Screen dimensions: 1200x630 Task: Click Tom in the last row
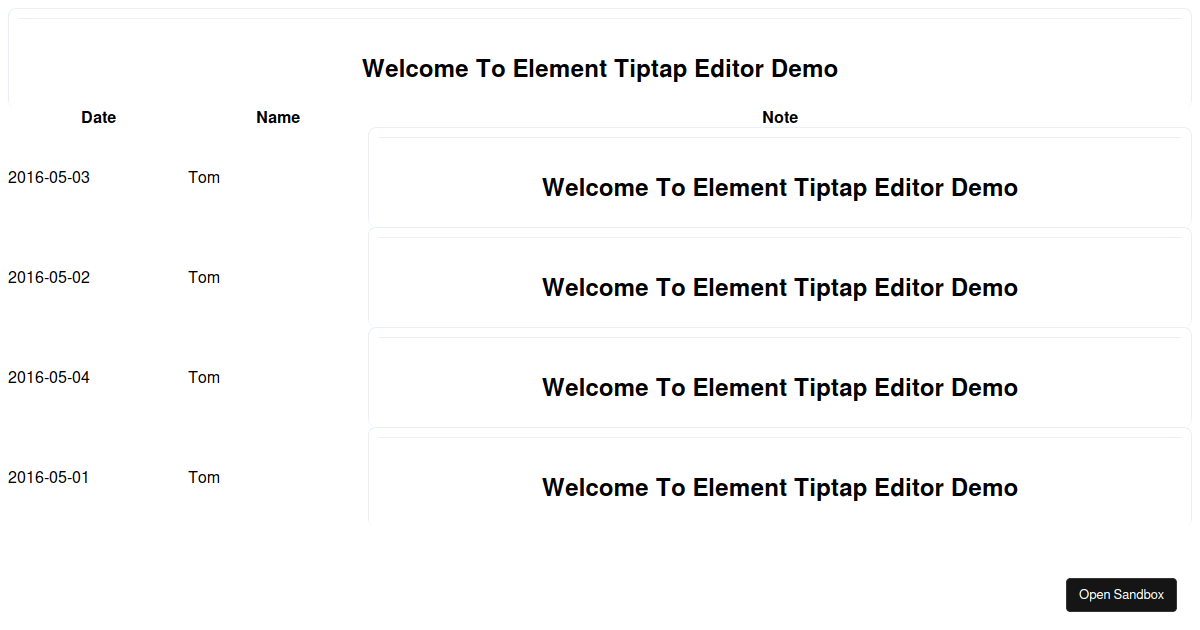click(204, 477)
